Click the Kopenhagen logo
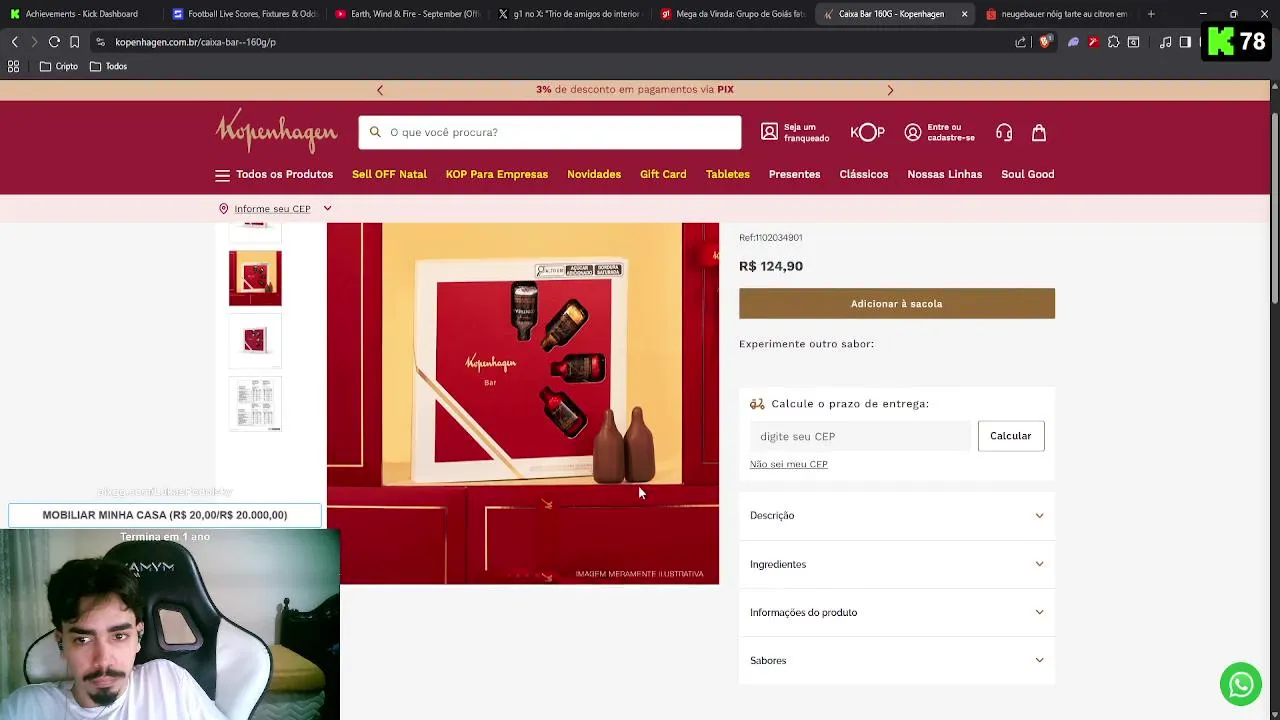 pyautogui.click(x=277, y=131)
